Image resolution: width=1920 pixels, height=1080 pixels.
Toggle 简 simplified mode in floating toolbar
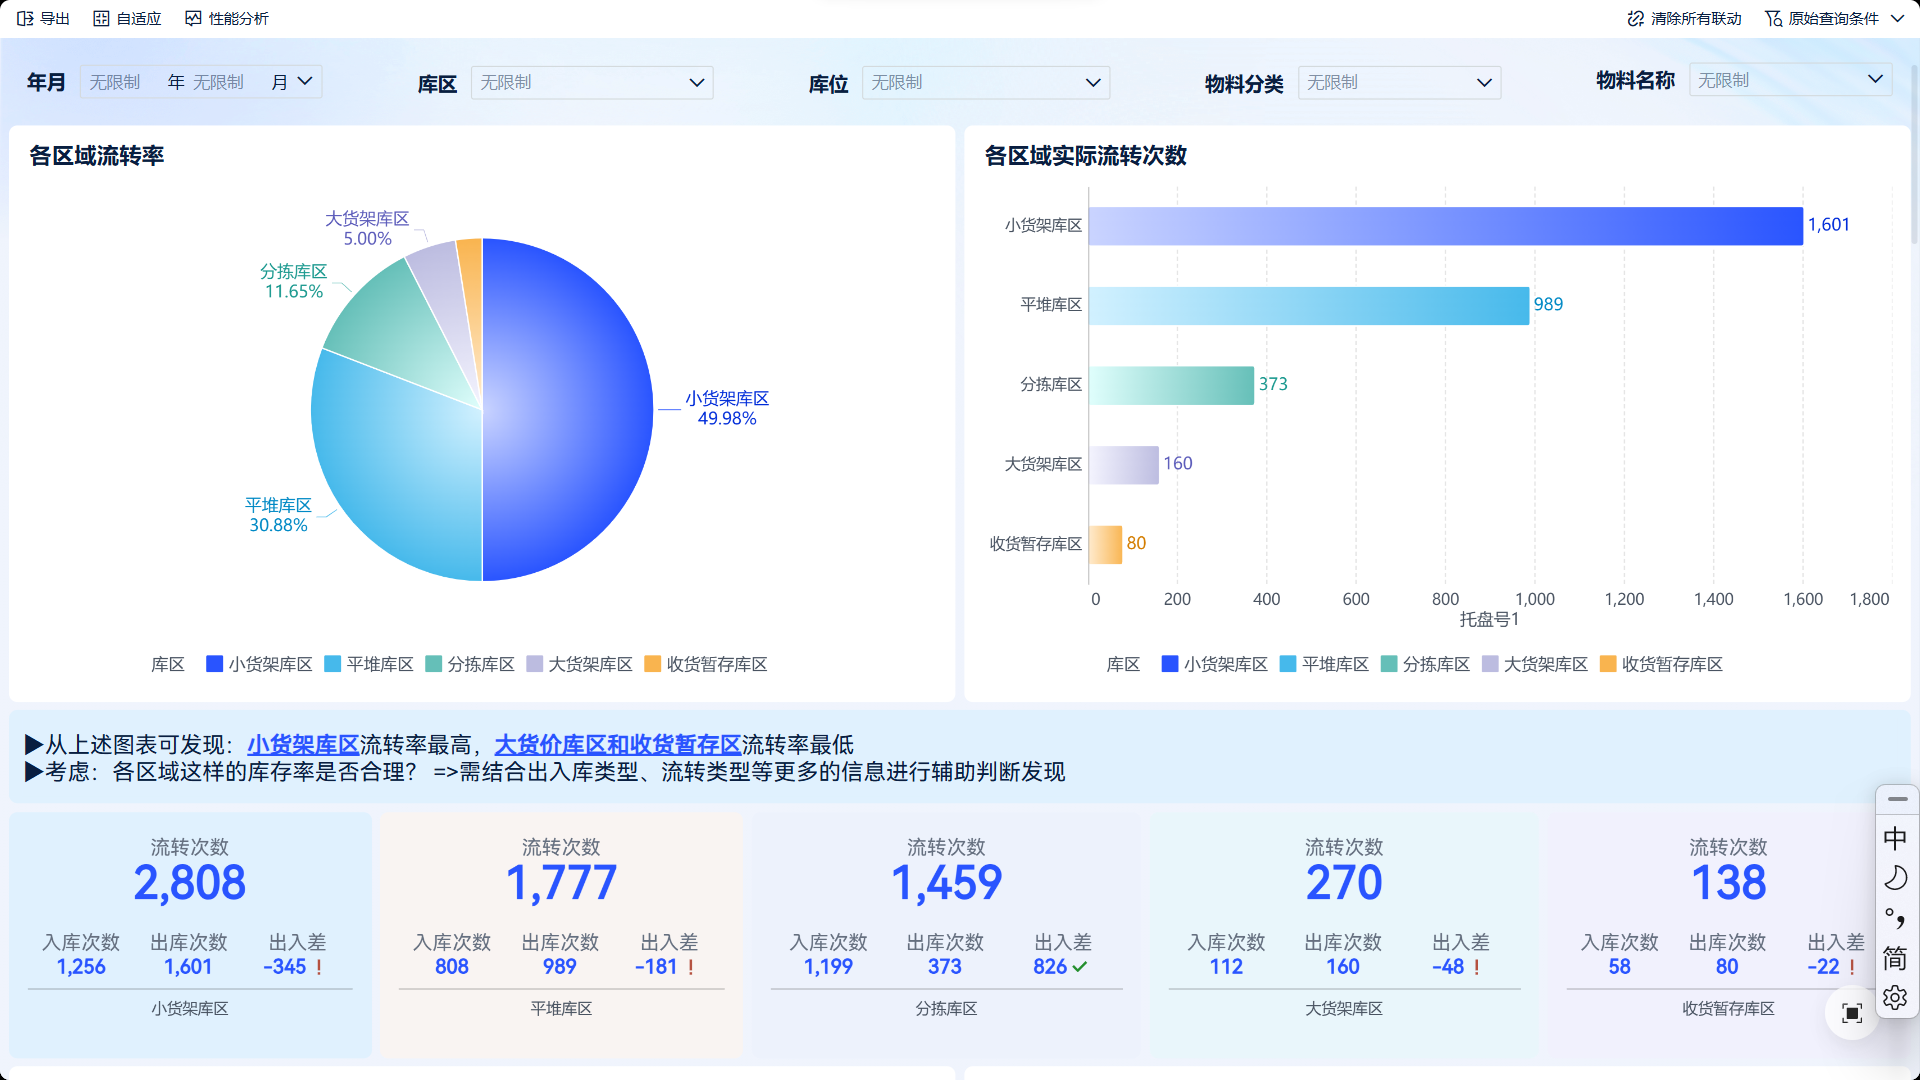pyautogui.click(x=1895, y=957)
